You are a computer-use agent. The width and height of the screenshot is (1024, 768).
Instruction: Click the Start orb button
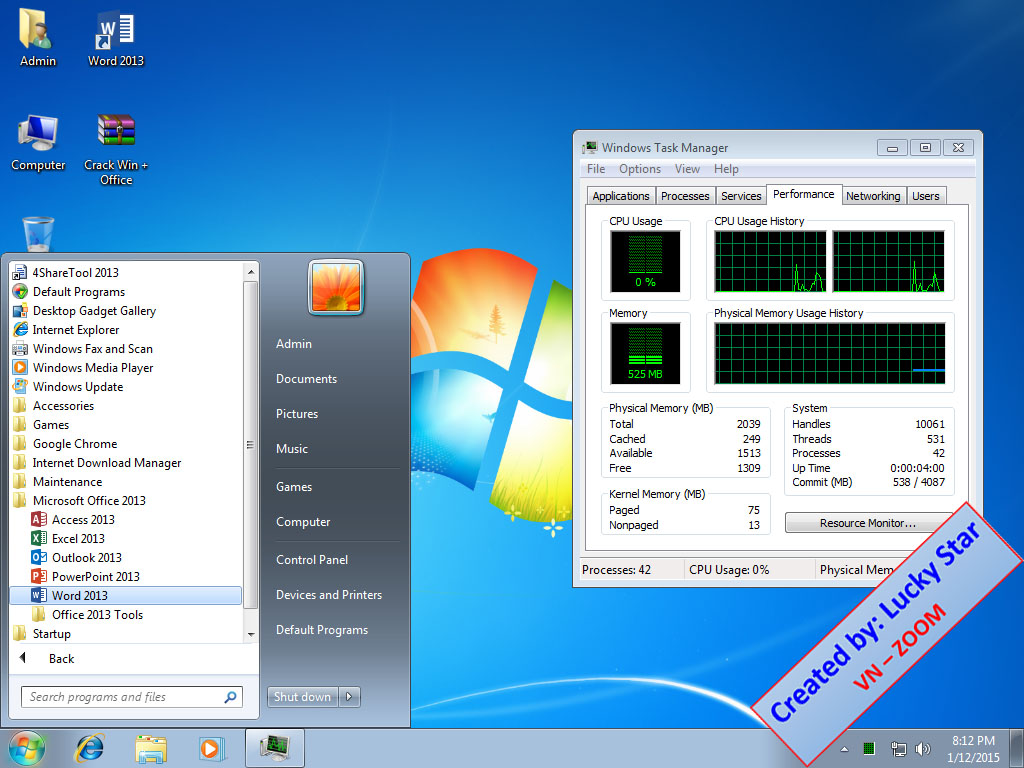pyautogui.click(x=27, y=748)
